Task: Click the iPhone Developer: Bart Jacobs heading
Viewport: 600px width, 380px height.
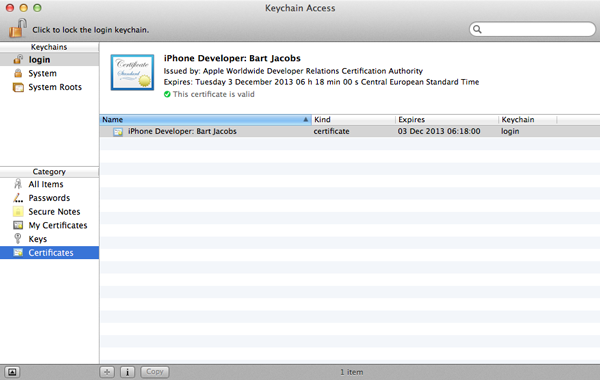Action: click(x=232, y=58)
